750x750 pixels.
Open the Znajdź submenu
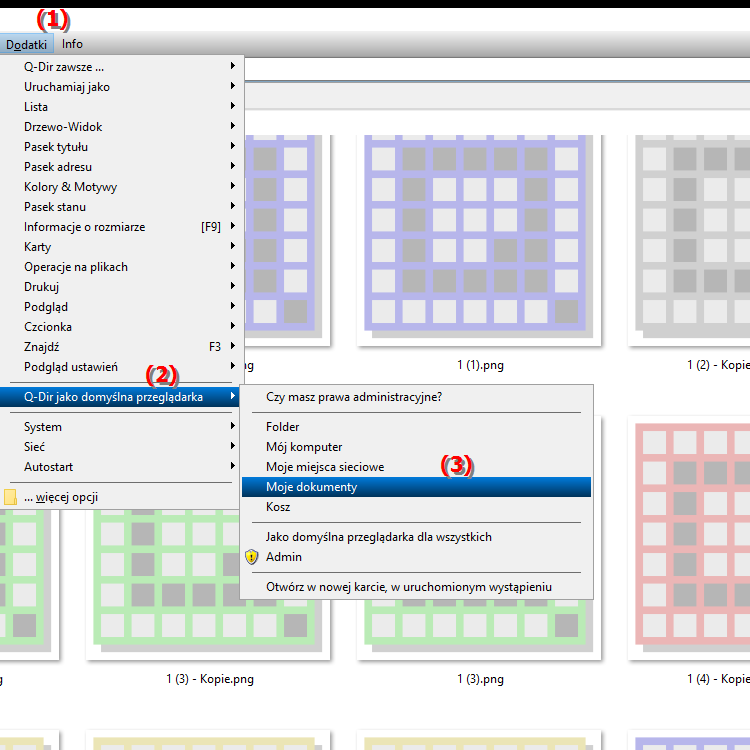coord(121,347)
